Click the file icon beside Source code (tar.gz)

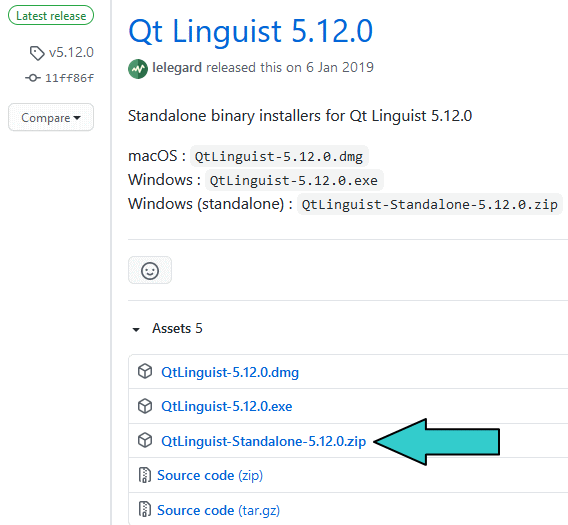(145, 509)
